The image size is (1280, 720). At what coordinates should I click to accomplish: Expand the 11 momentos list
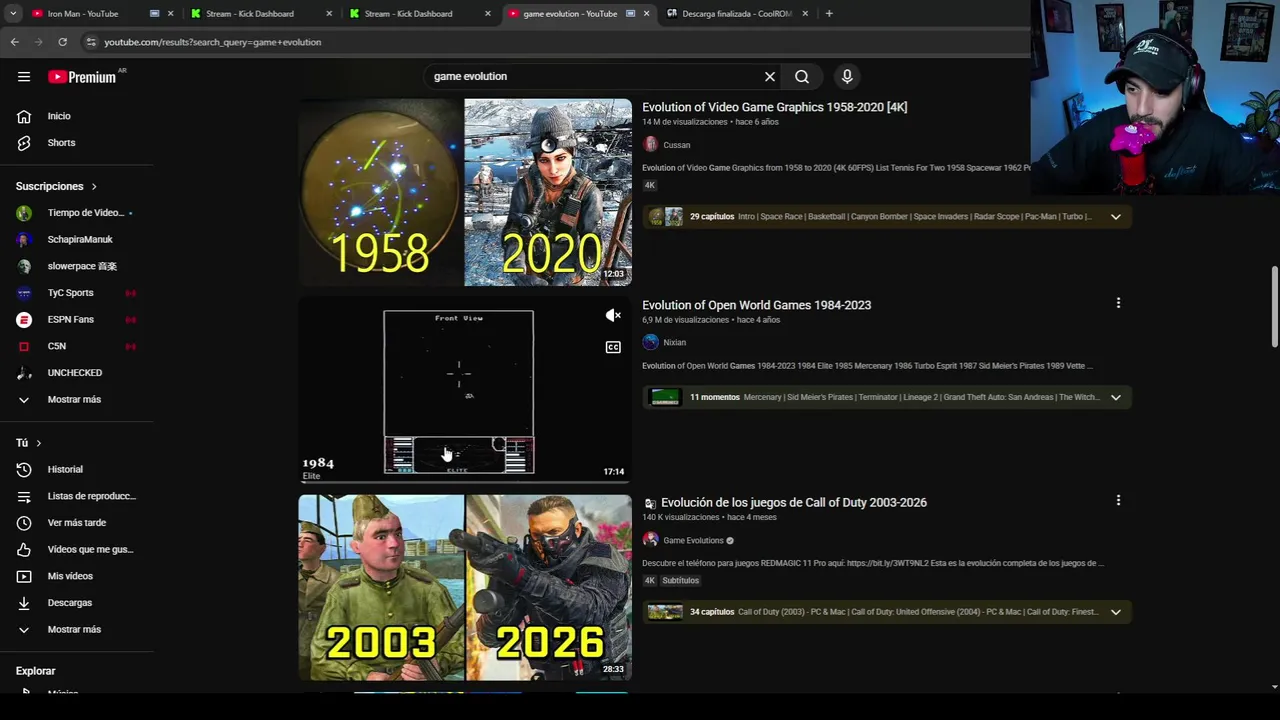[x=1116, y=397]
